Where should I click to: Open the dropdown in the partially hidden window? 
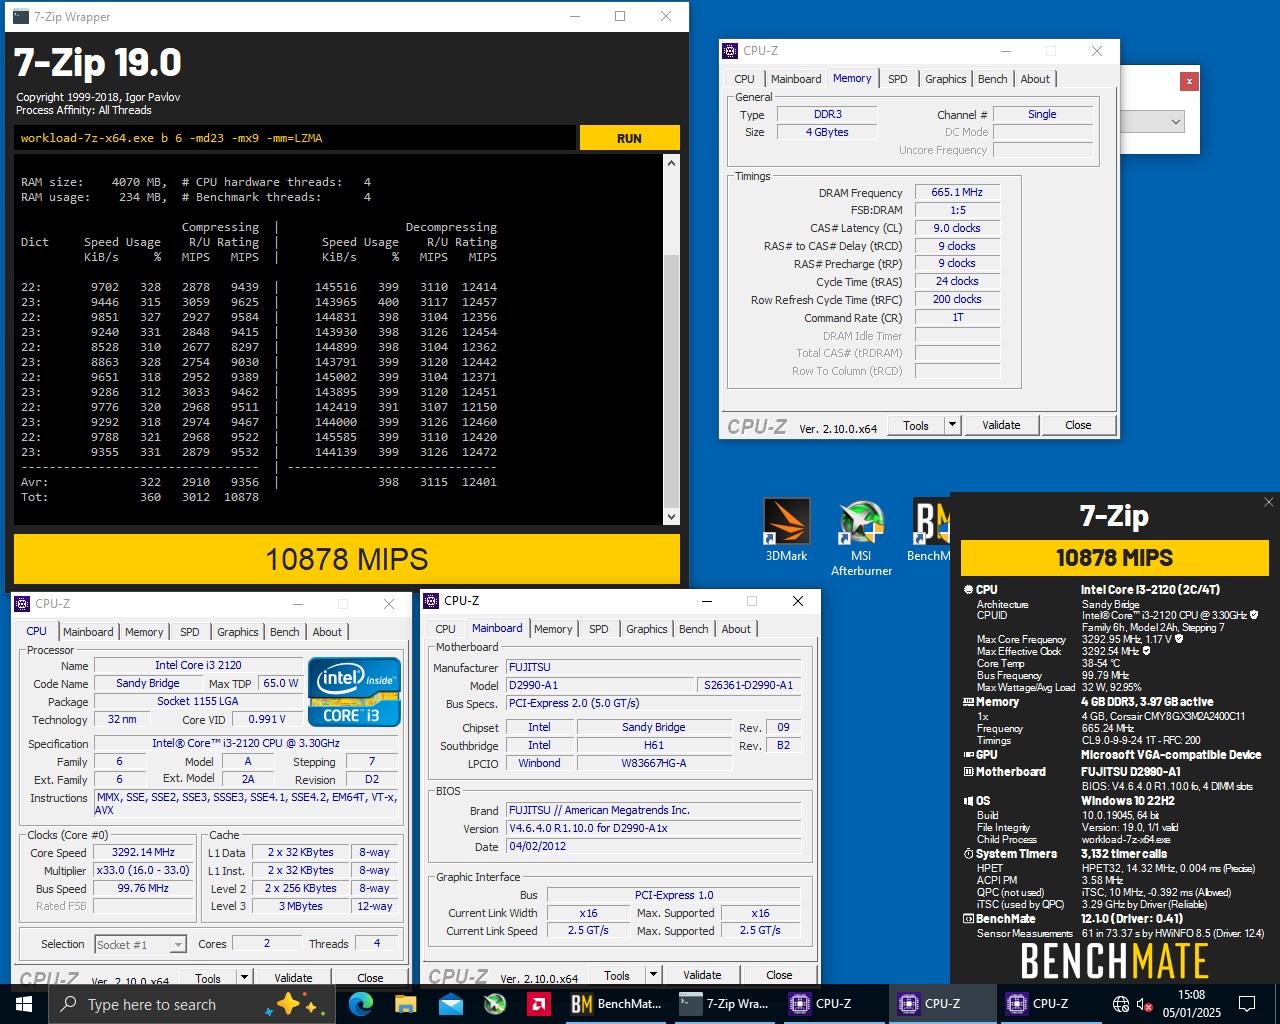(1176, 122)
